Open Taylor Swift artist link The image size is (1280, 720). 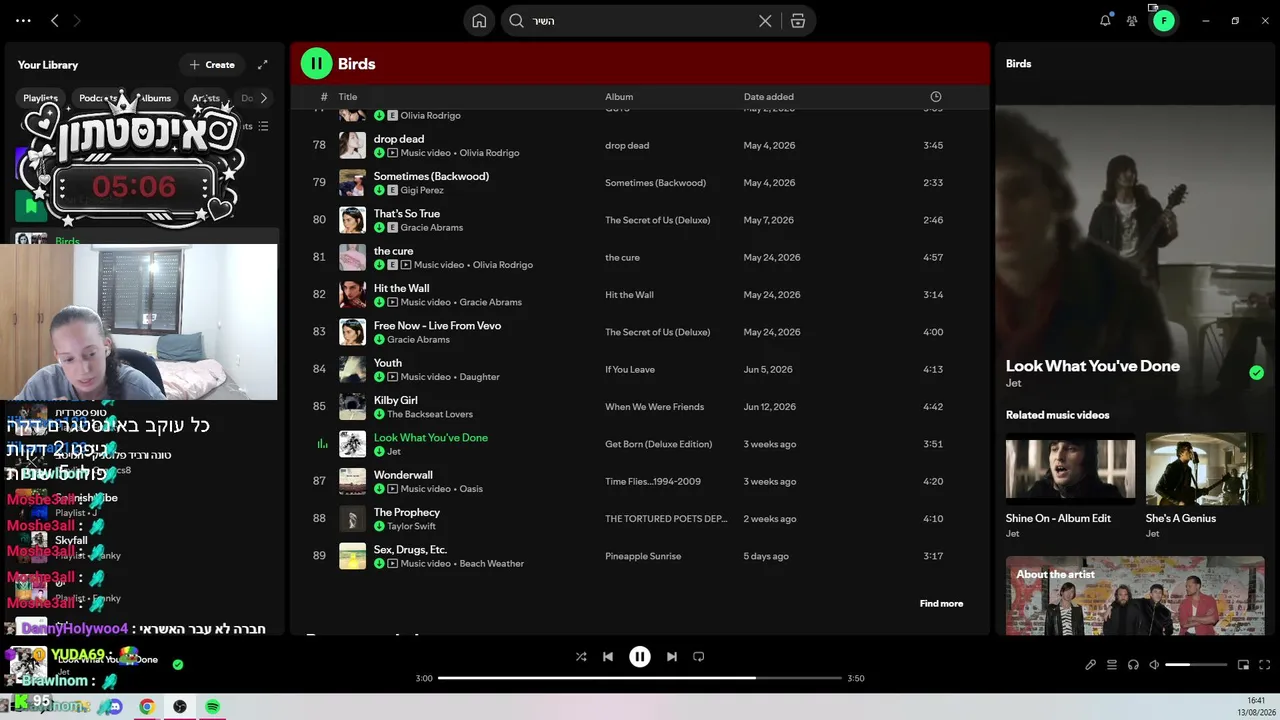[x=412, y=526]
